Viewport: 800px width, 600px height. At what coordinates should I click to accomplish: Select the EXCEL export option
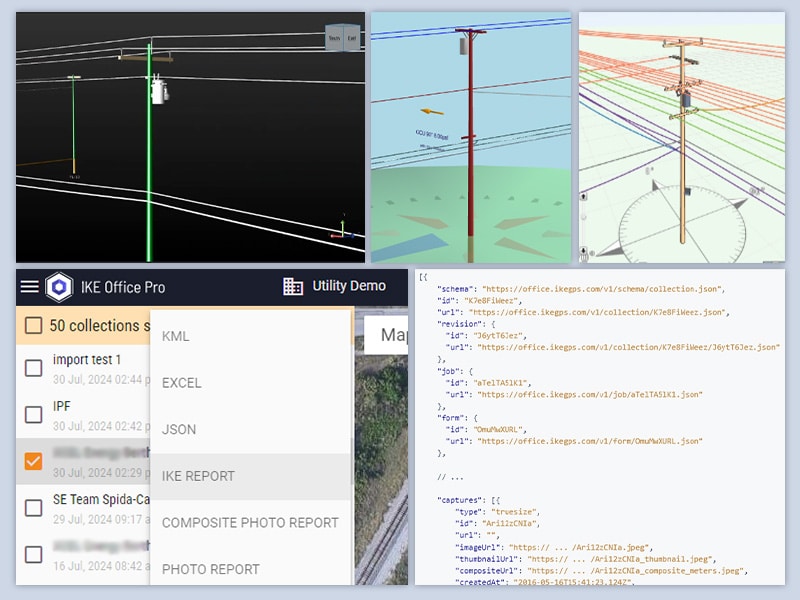(x=182, y=383)
